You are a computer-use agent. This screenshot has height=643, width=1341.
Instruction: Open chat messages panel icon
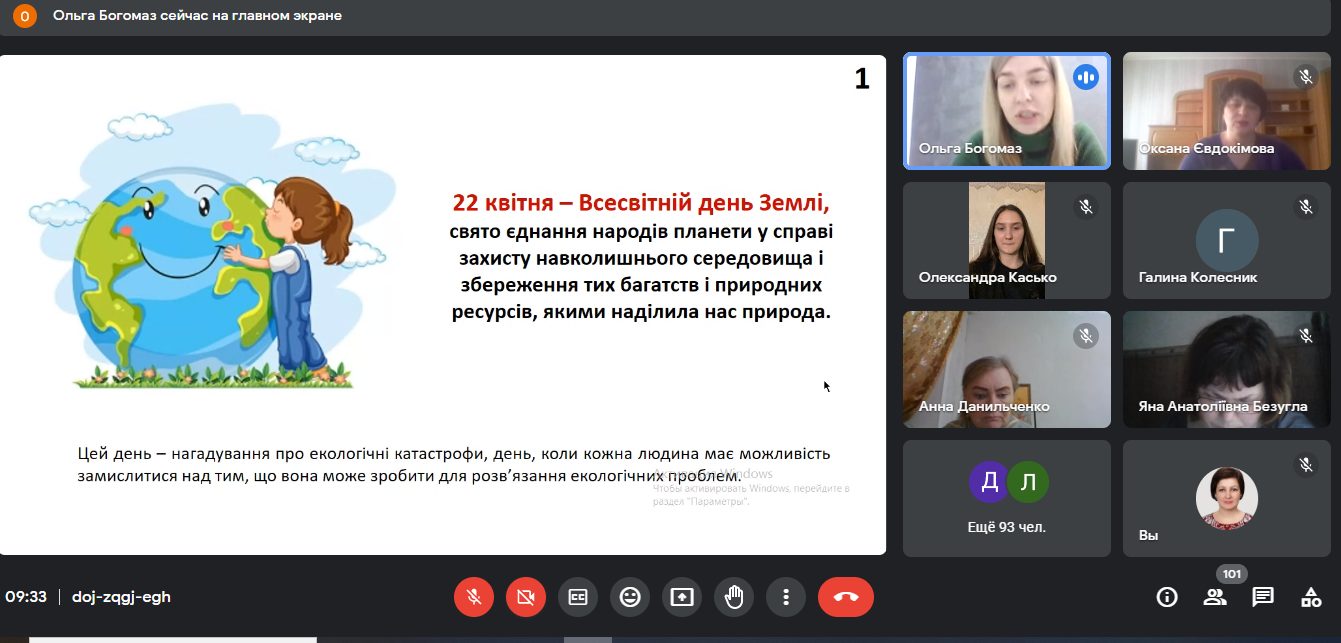tap(1263, 597)
